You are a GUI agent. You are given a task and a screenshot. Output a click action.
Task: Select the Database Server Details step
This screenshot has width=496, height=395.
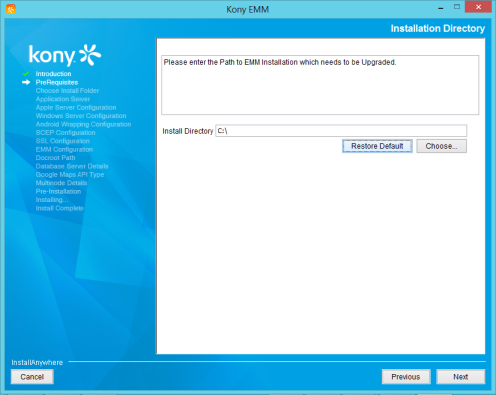tap(72, 166)
